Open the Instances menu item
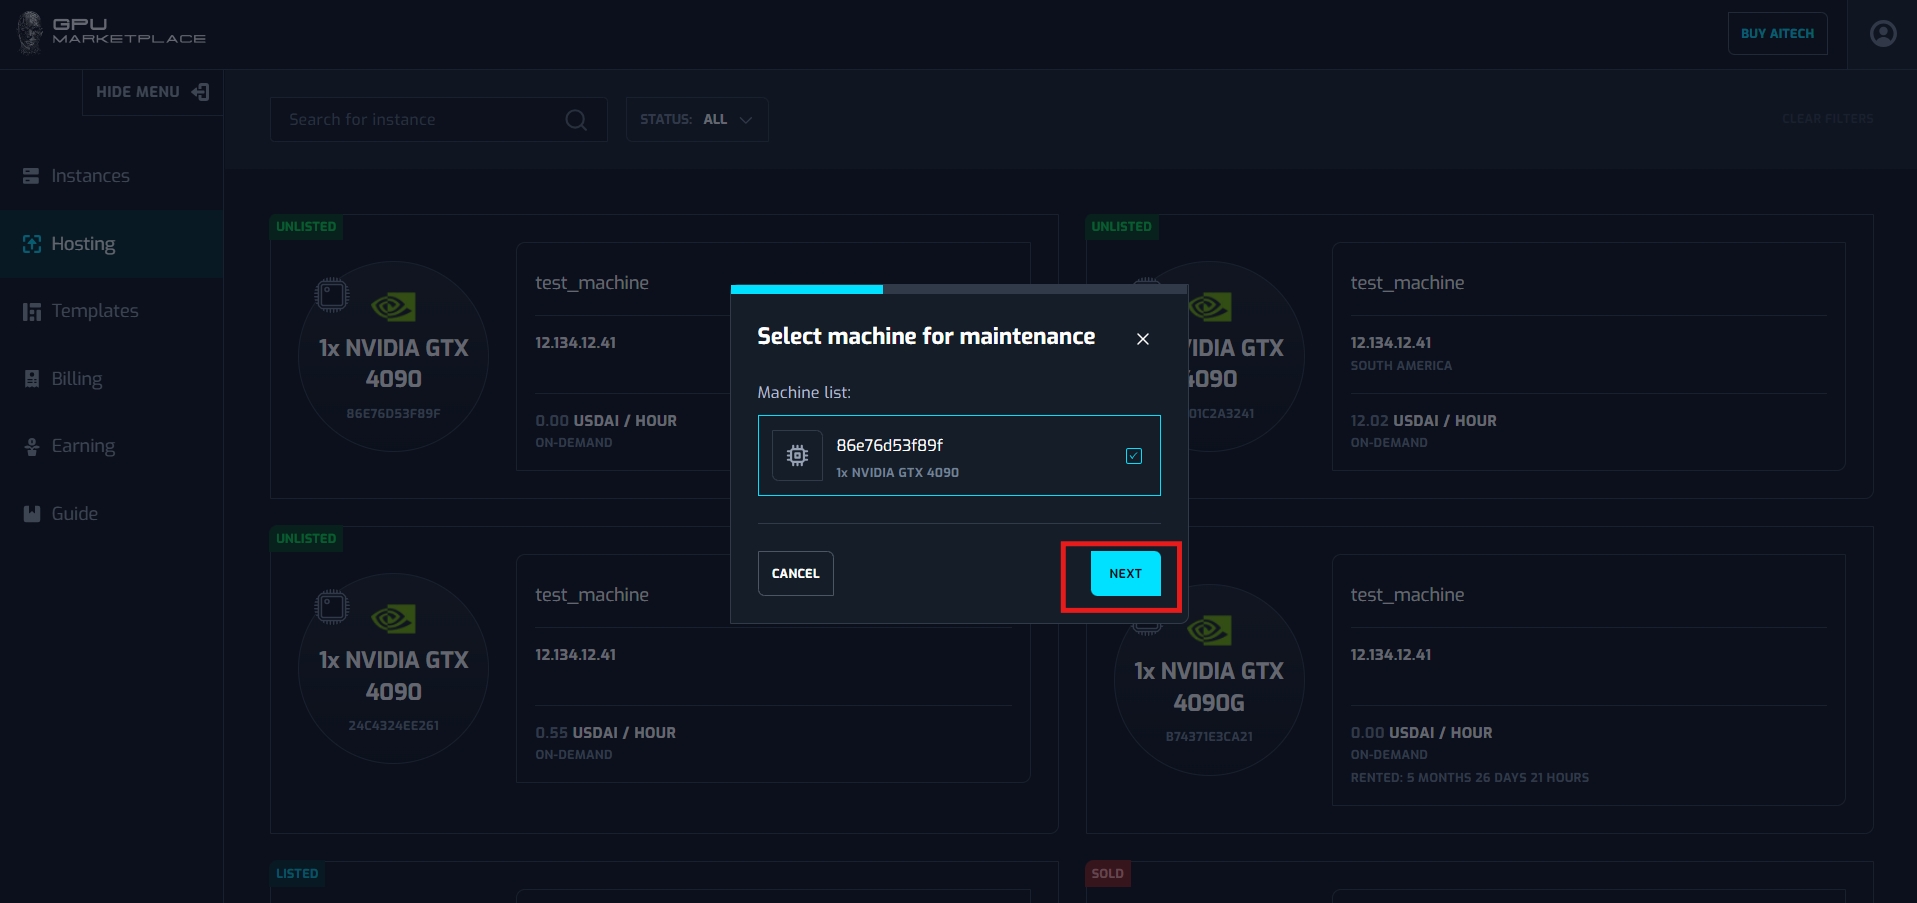The height and width of the screenshot is (903, 1917). point(90,176)
